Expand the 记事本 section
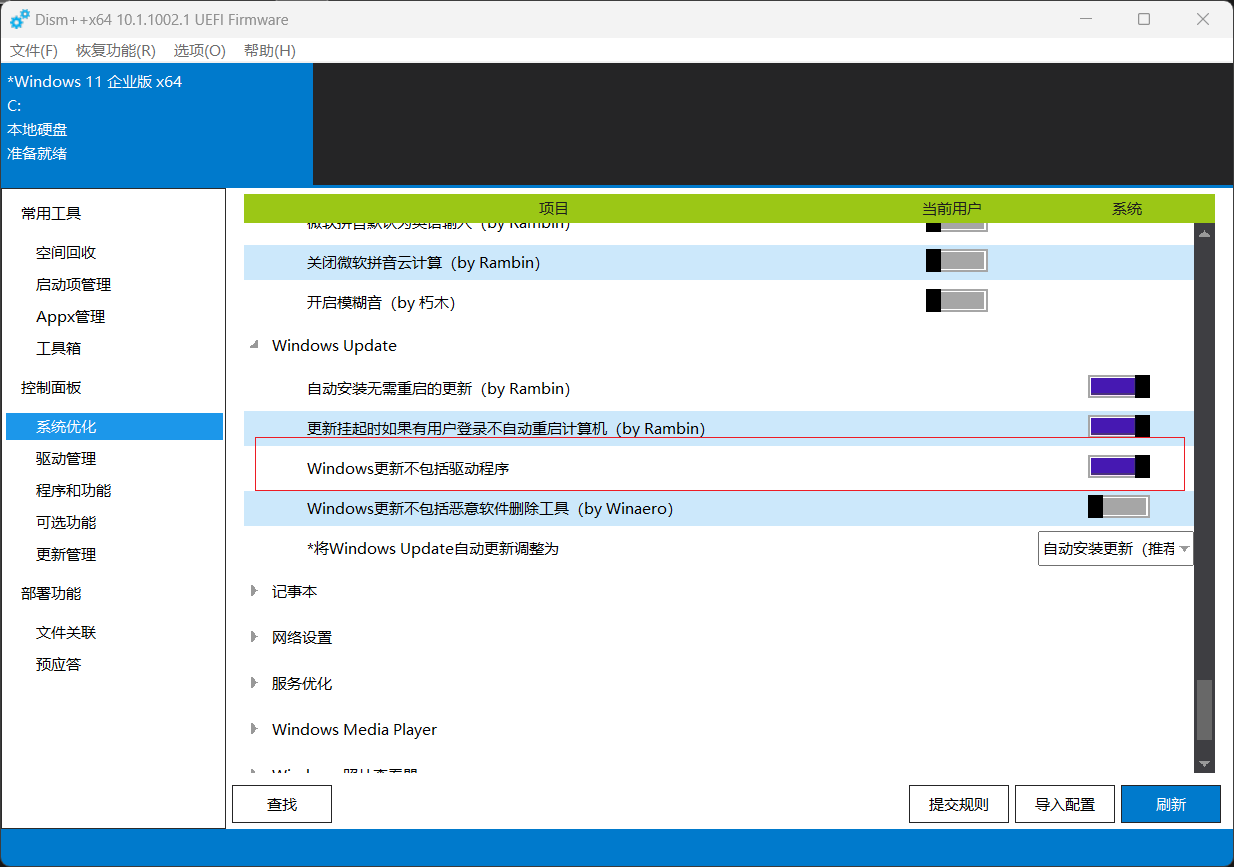 pos(254,591)
